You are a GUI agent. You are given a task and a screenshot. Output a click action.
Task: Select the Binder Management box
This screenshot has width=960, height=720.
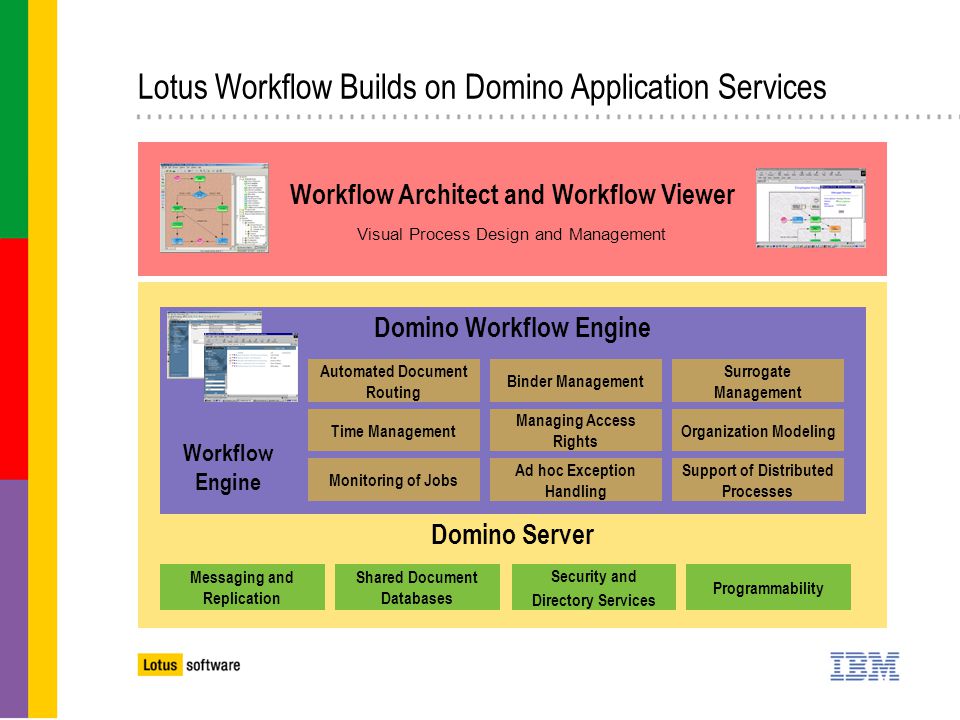pyautogui.click(x=576, y=381)
